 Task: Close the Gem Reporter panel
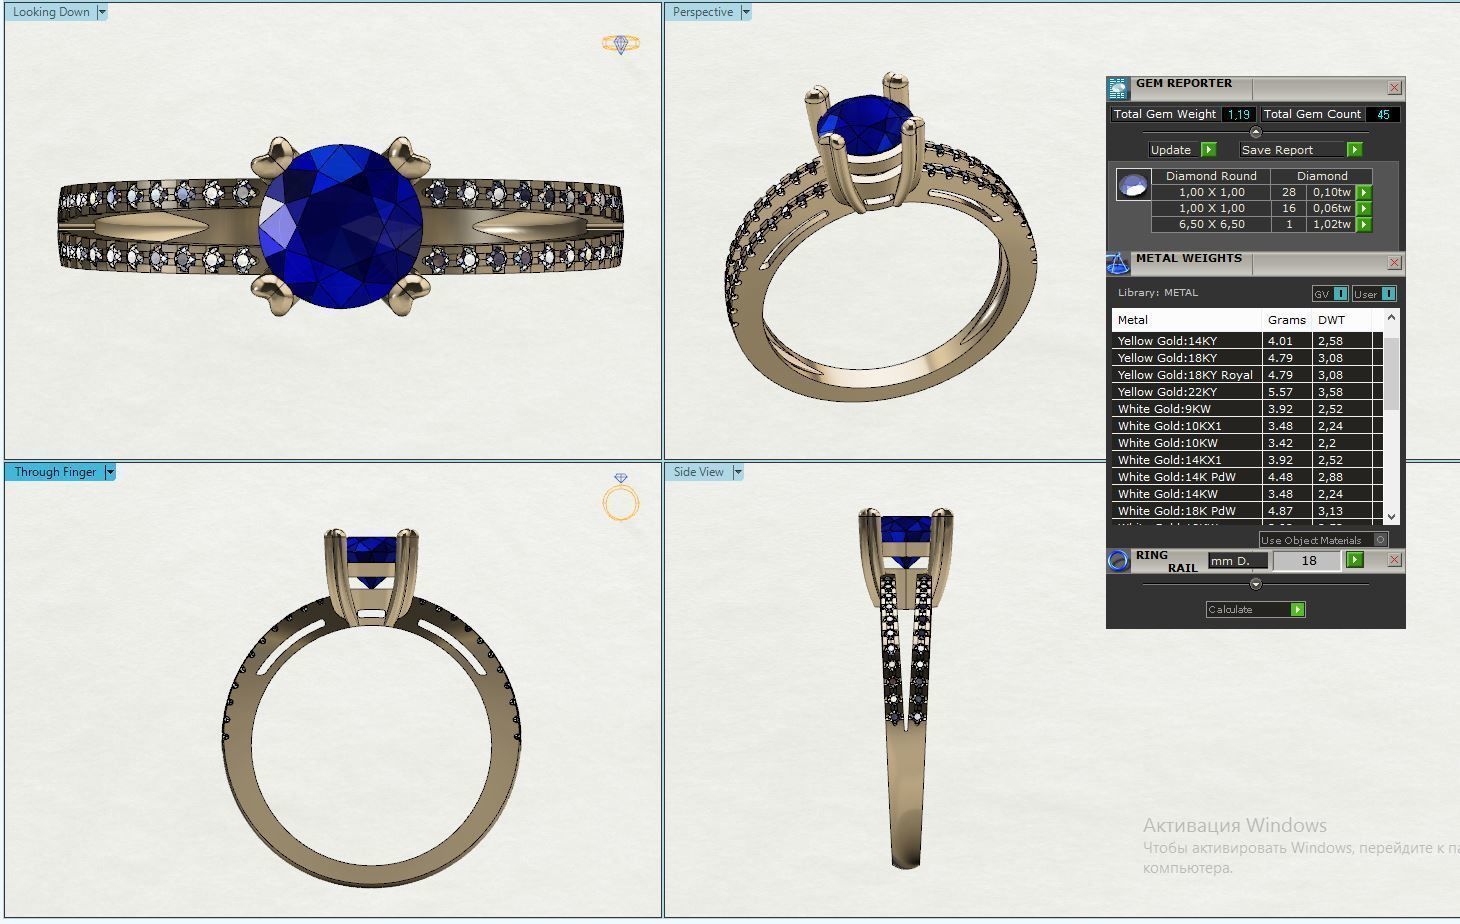coord(1394,88)
